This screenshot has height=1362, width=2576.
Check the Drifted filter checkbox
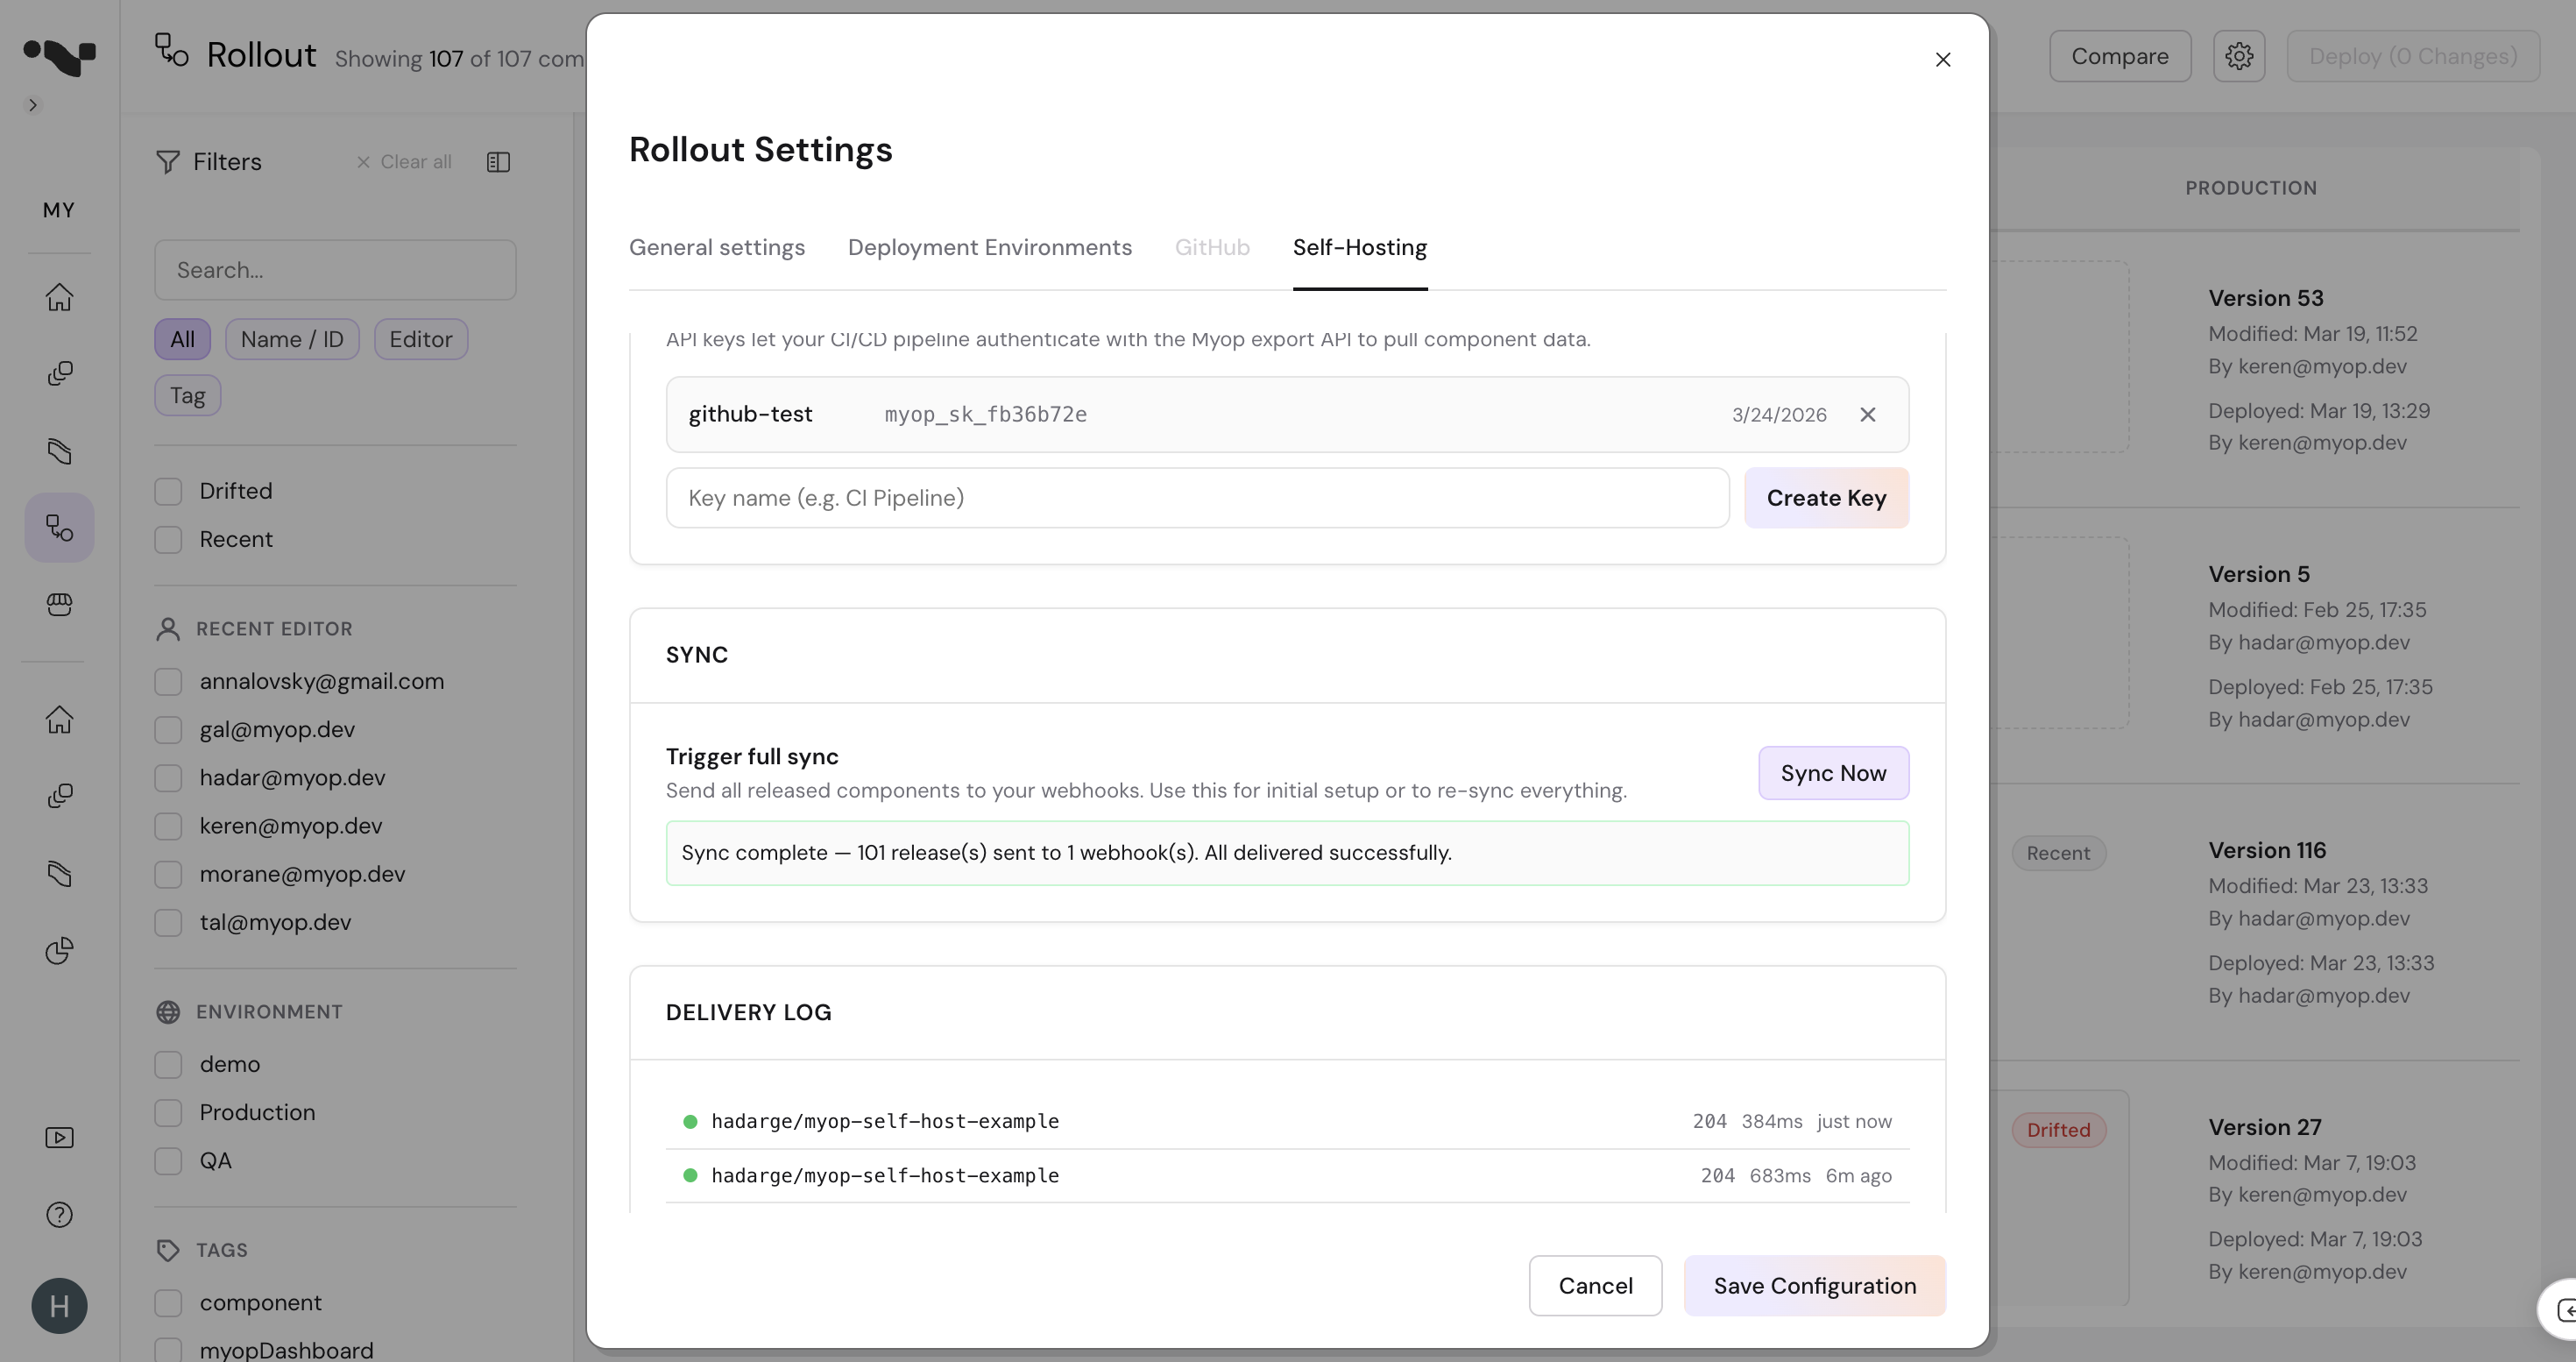pos(168,491)
